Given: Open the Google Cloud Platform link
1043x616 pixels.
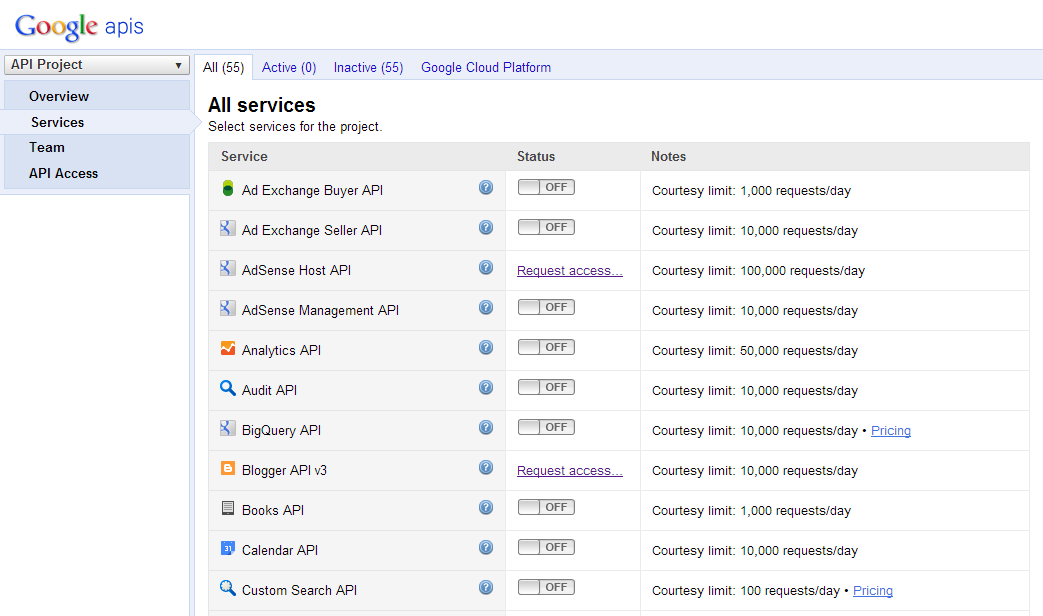Looking at the screenshot, I should point(486,67).
